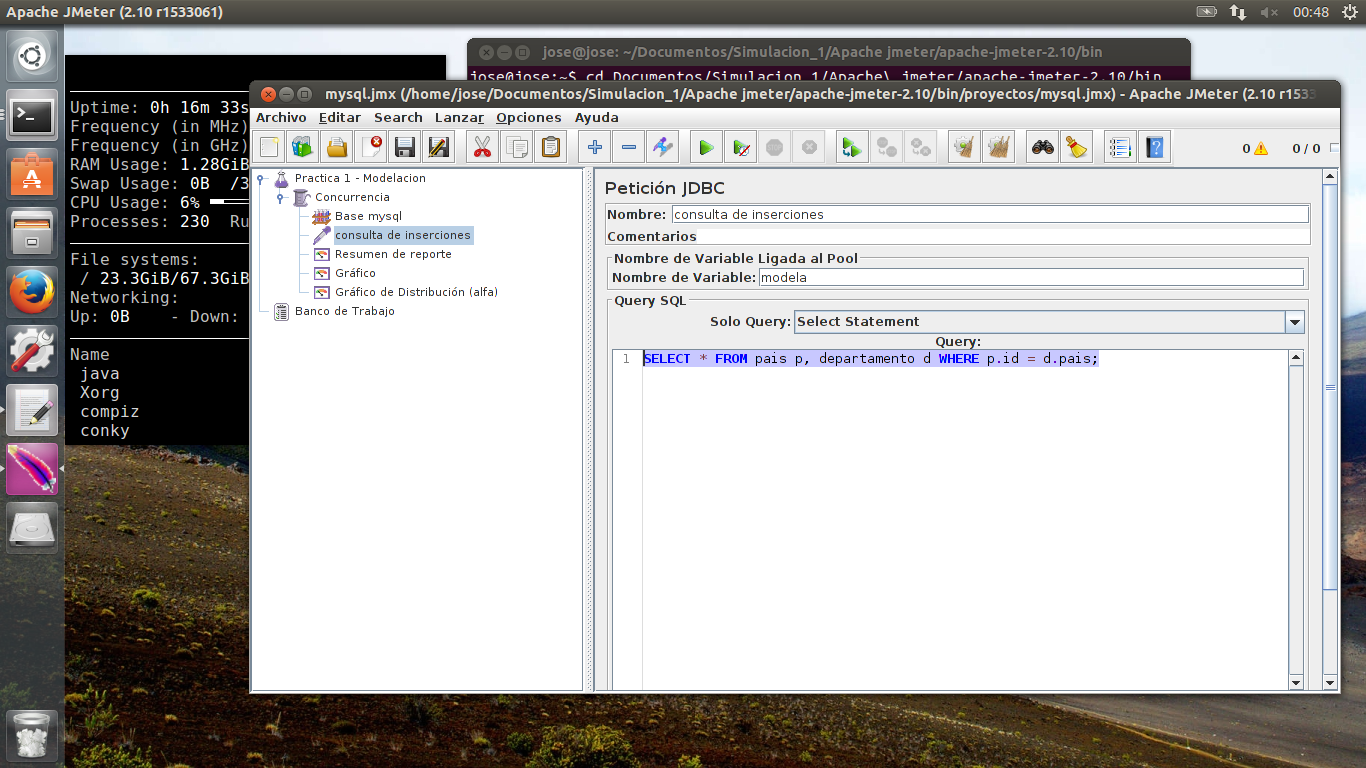Click the Paste clipboard toolbar icon
1366x768 pixels.
tap(550, 148)
